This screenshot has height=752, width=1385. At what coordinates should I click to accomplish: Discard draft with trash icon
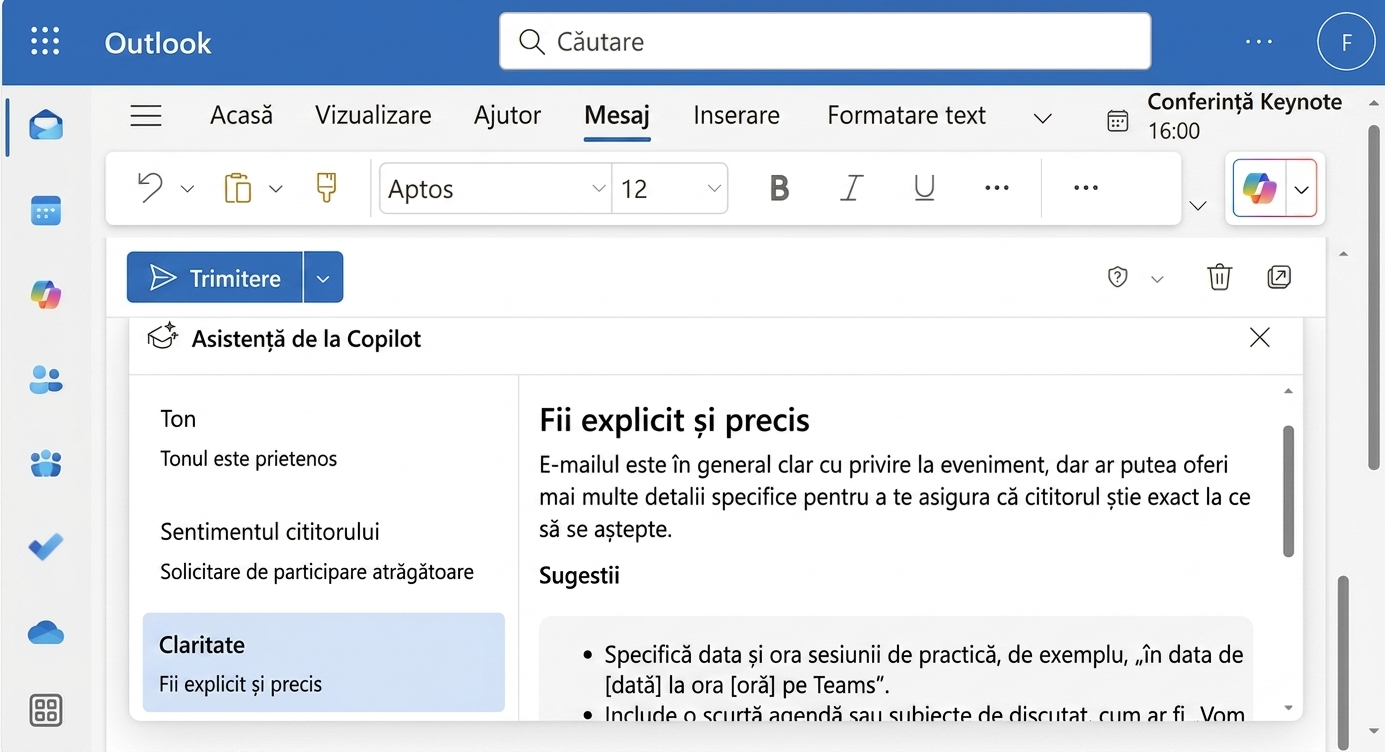point(1219,277)
